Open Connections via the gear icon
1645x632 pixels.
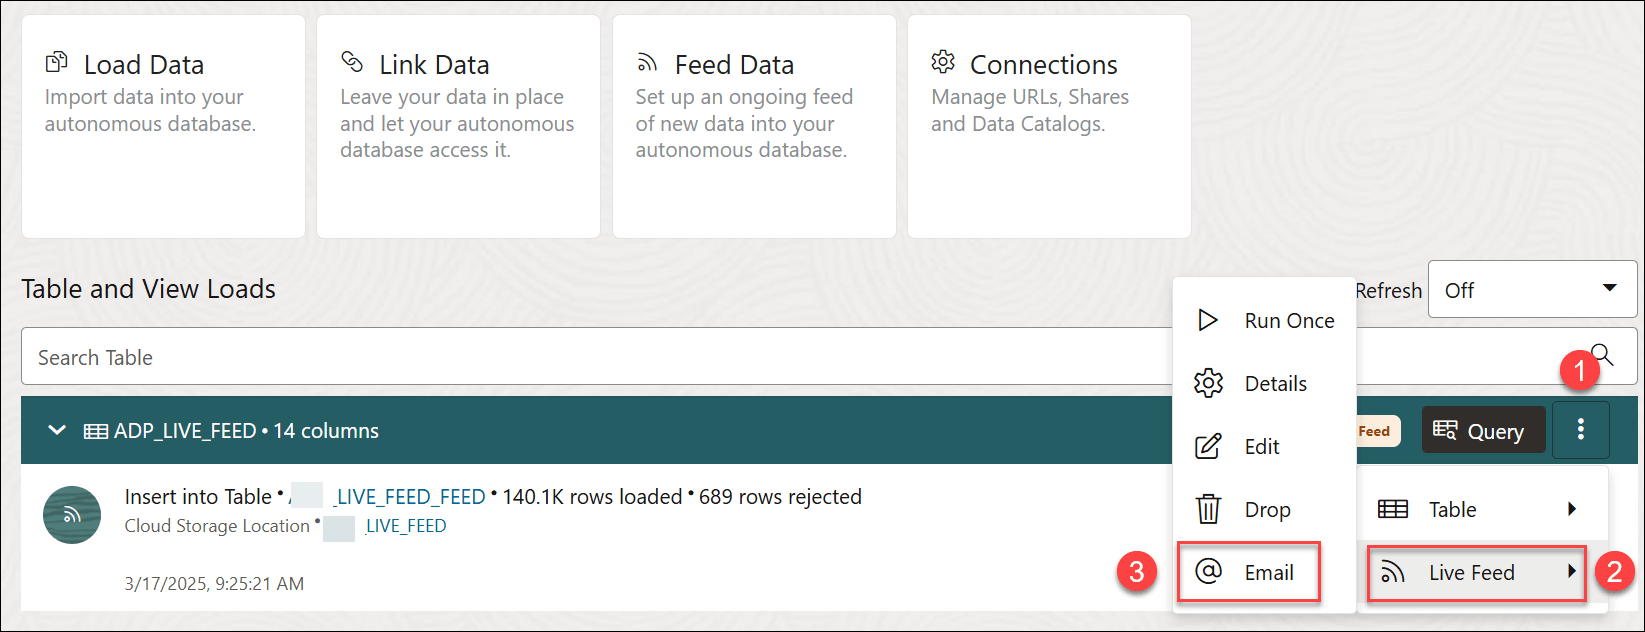(x=942, y=62)
